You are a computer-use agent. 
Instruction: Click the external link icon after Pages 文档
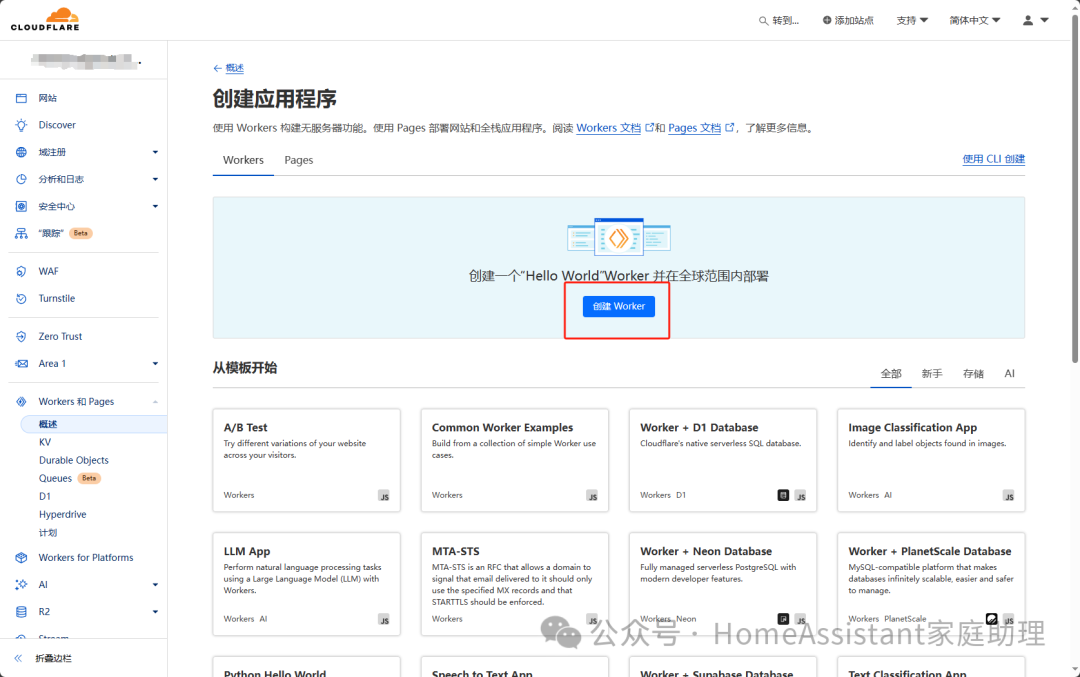pos(729,127)
